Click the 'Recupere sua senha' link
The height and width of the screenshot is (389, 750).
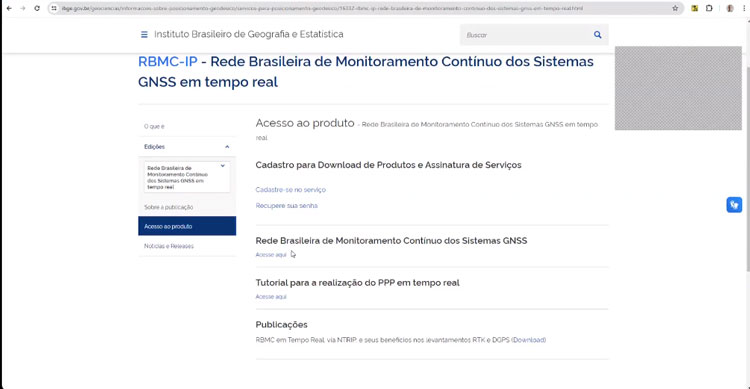click(x=287, y=205)
